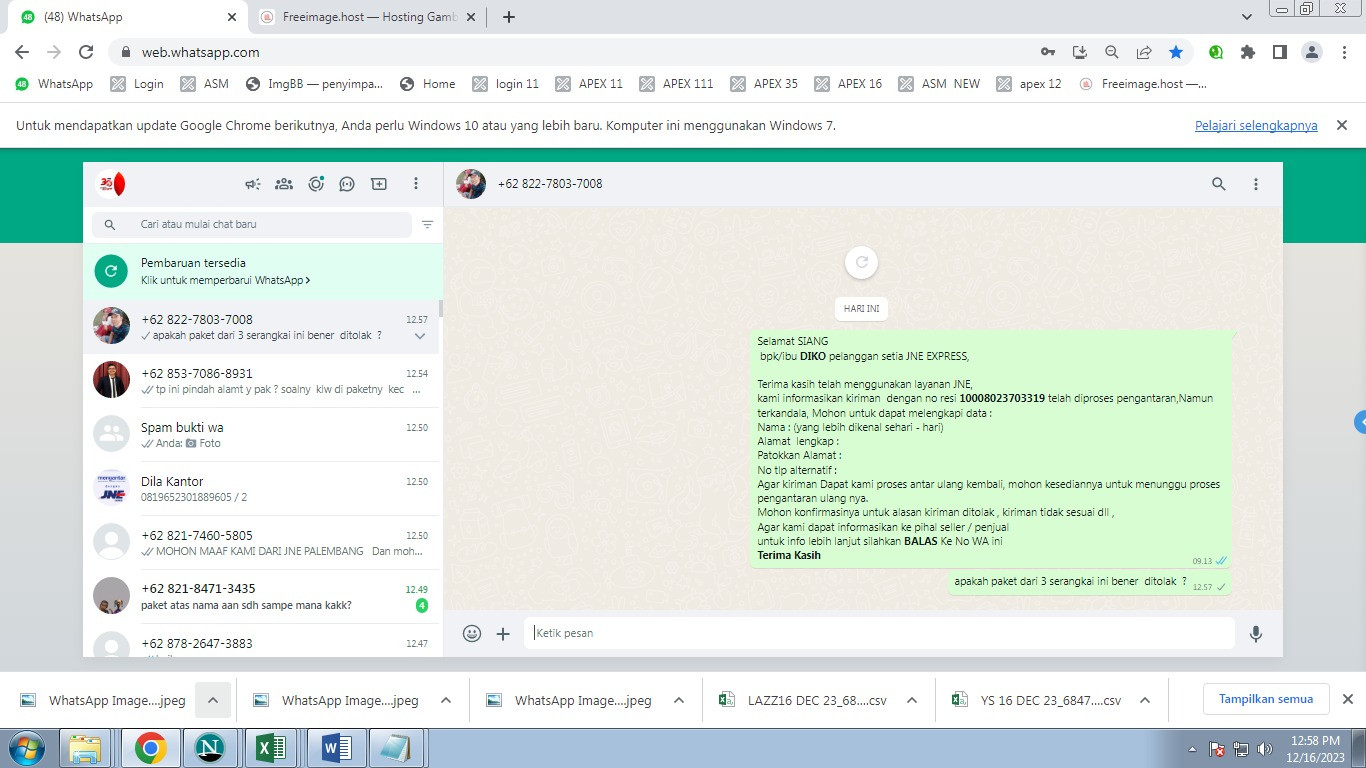Click the contact avatar in the conversation header
1366x768 pixels.
(471, 184)
